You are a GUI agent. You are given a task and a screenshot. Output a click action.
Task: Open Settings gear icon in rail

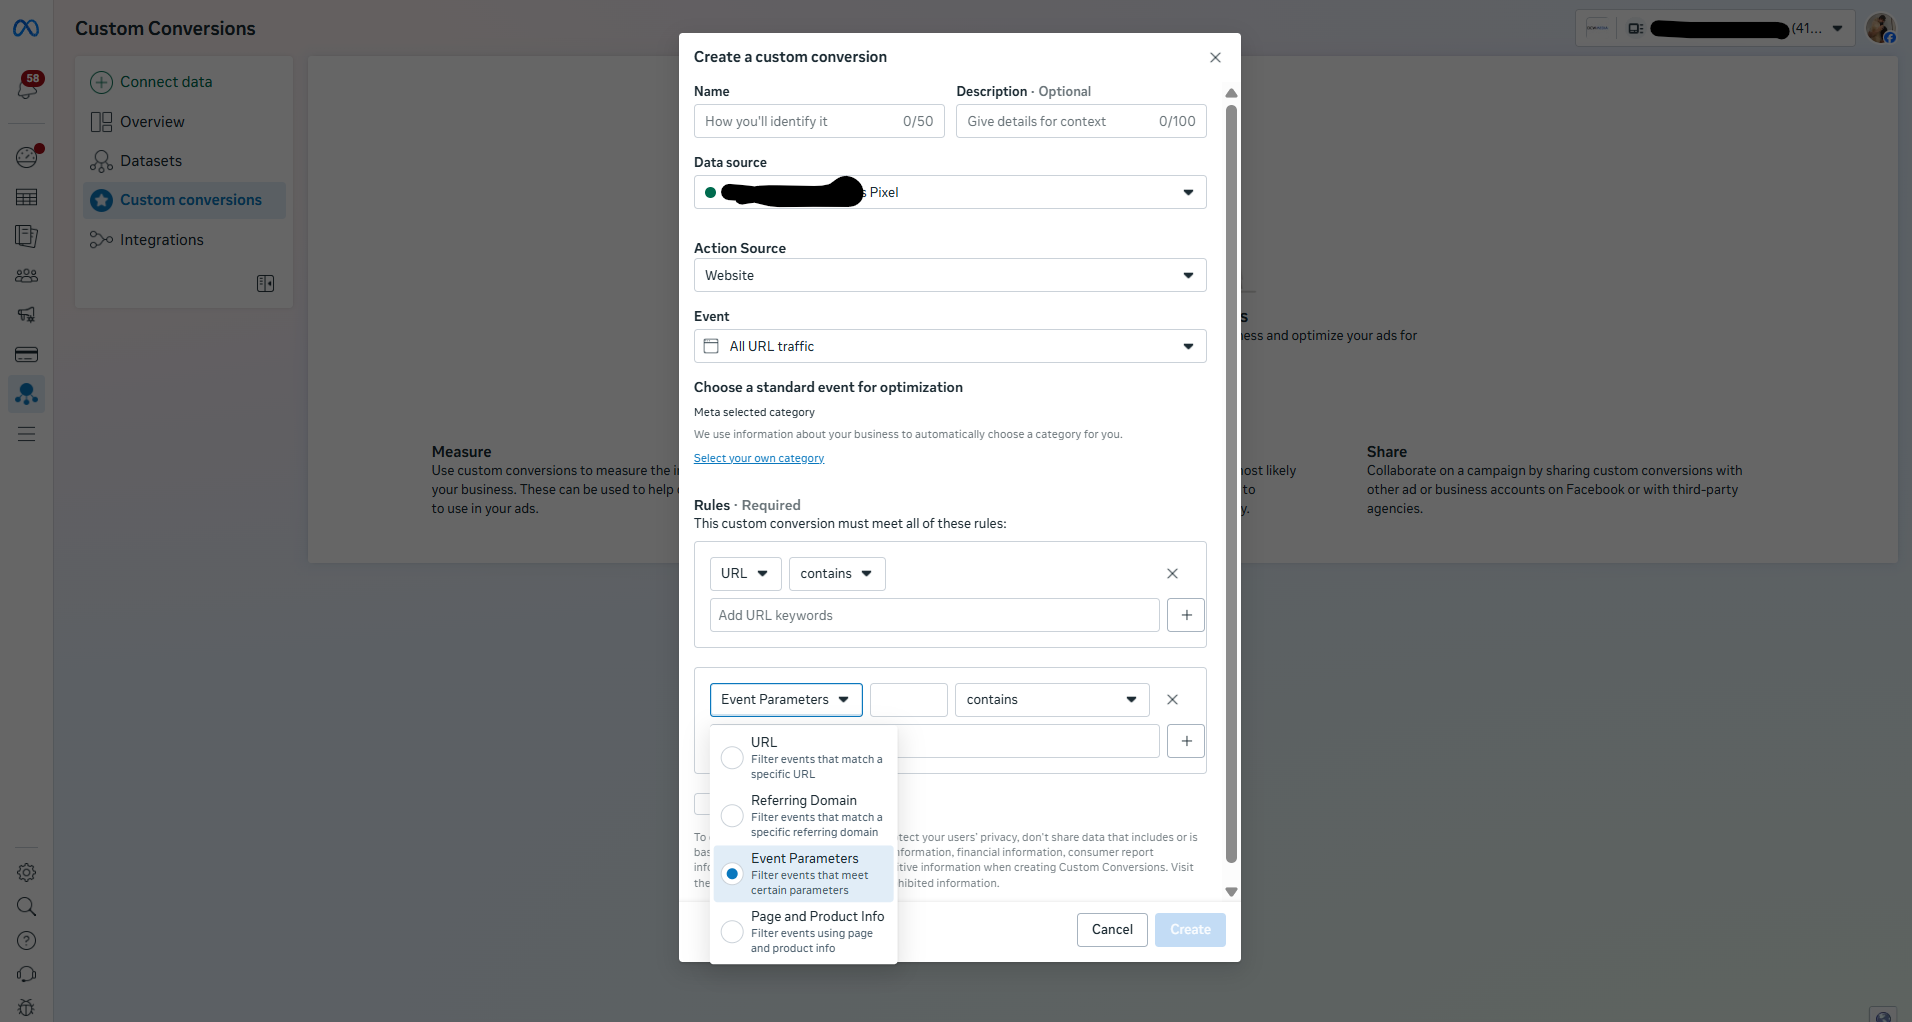point(27,872)
